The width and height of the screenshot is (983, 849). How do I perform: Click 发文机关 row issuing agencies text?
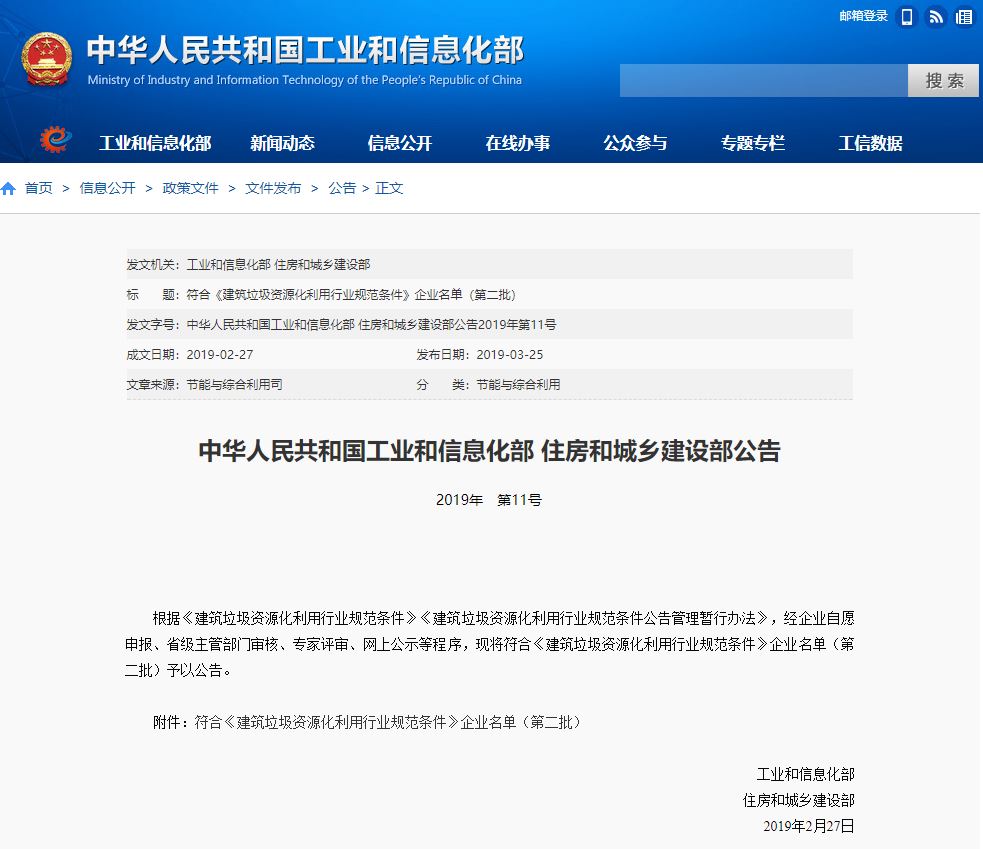pyautogui.click(x=278, y=265)
